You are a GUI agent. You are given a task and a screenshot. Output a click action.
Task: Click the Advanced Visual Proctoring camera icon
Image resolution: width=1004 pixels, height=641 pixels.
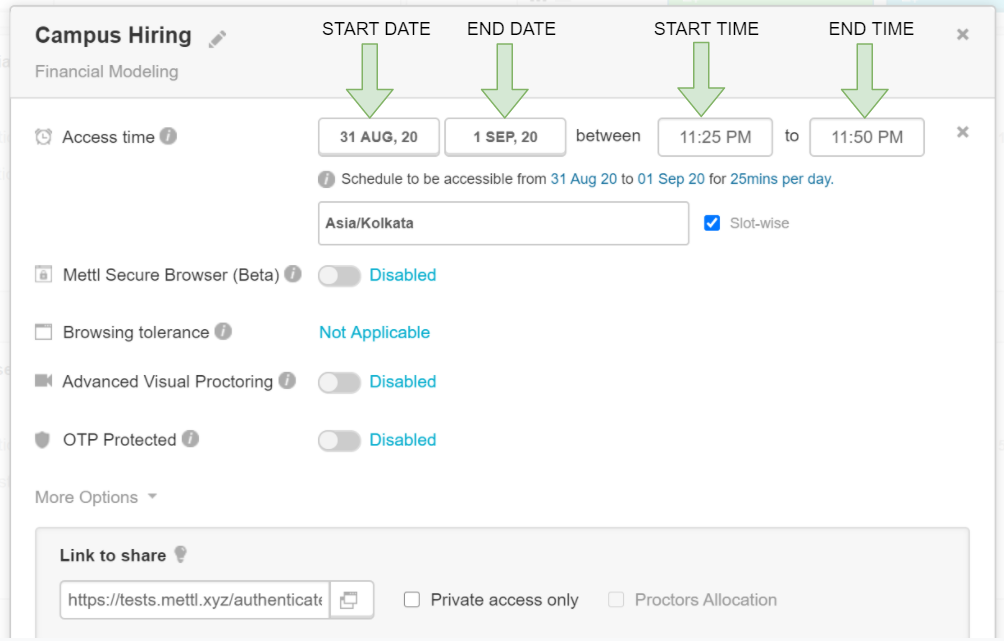click(x=42, y=382)
